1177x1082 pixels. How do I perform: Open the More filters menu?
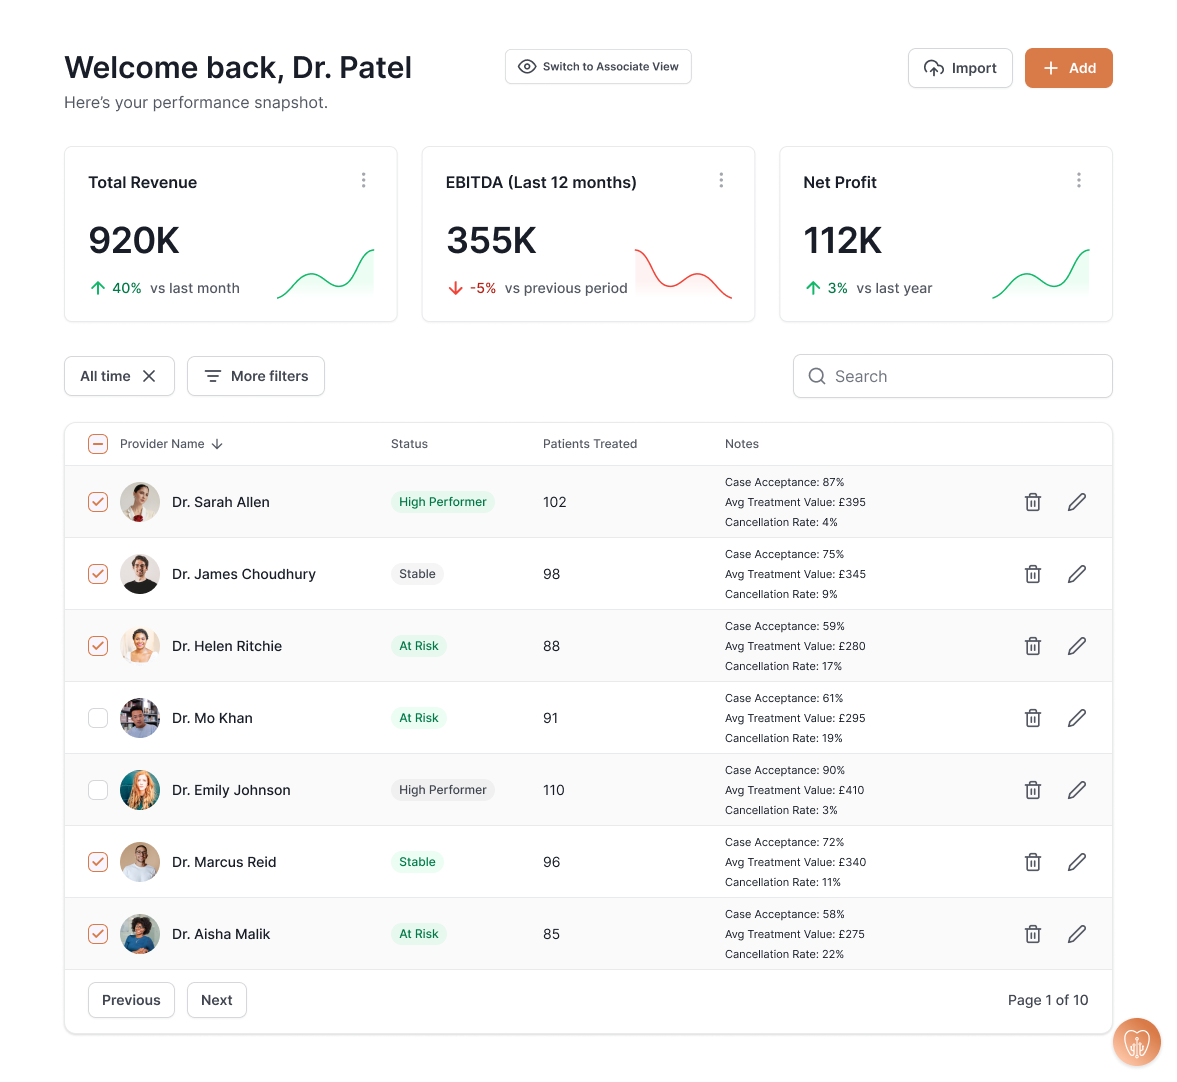point(256,376)
